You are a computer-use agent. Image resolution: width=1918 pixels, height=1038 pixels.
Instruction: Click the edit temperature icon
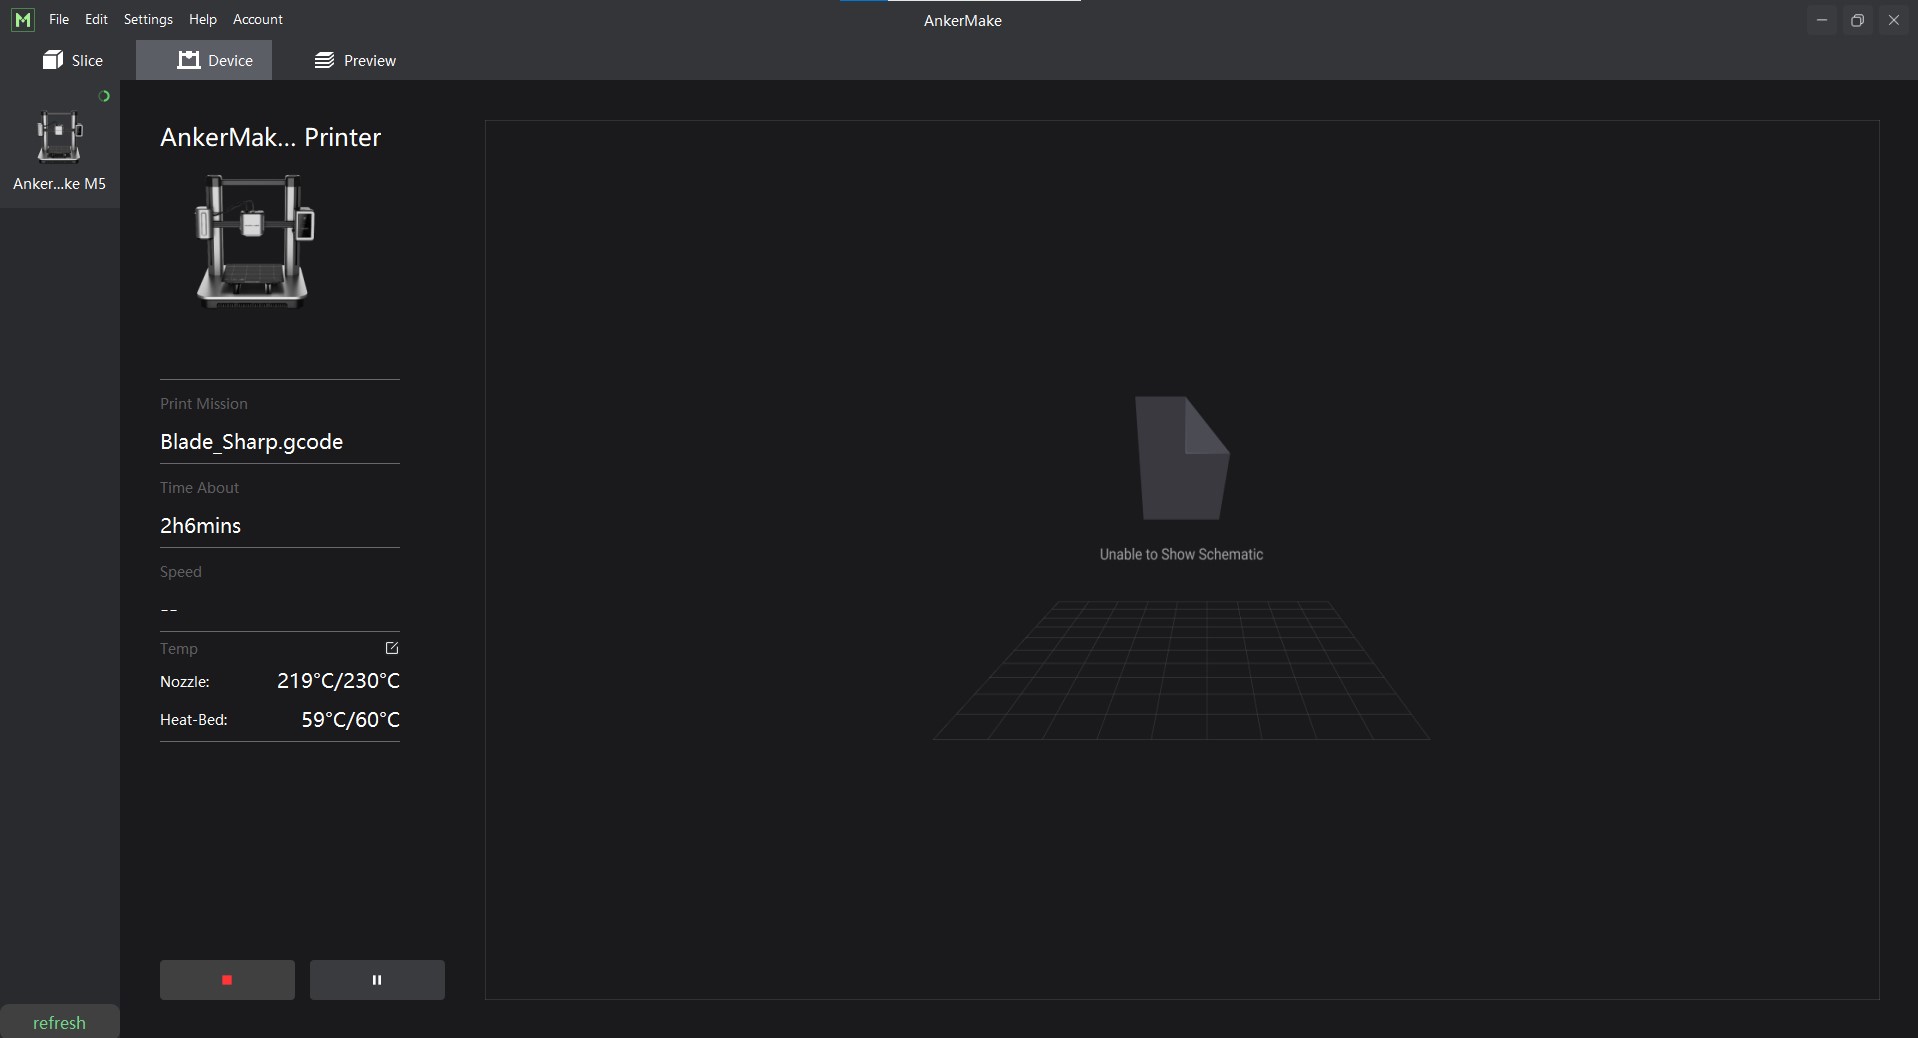point(392,648)
